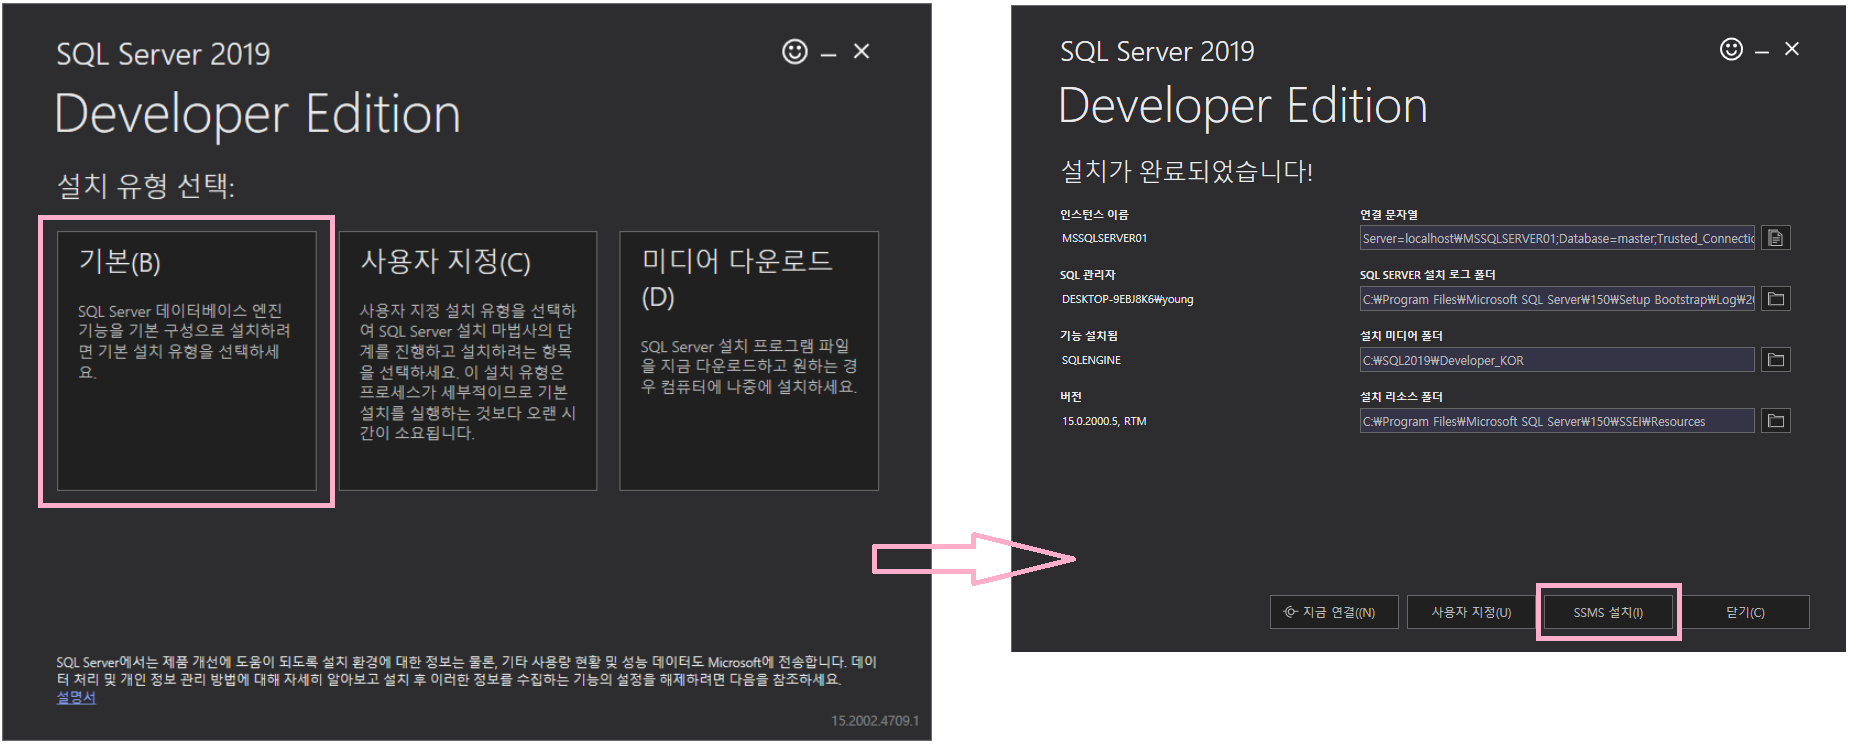Open the install resources folder icon
The width and height of the screenshot is (1866, 756).
1776,421
